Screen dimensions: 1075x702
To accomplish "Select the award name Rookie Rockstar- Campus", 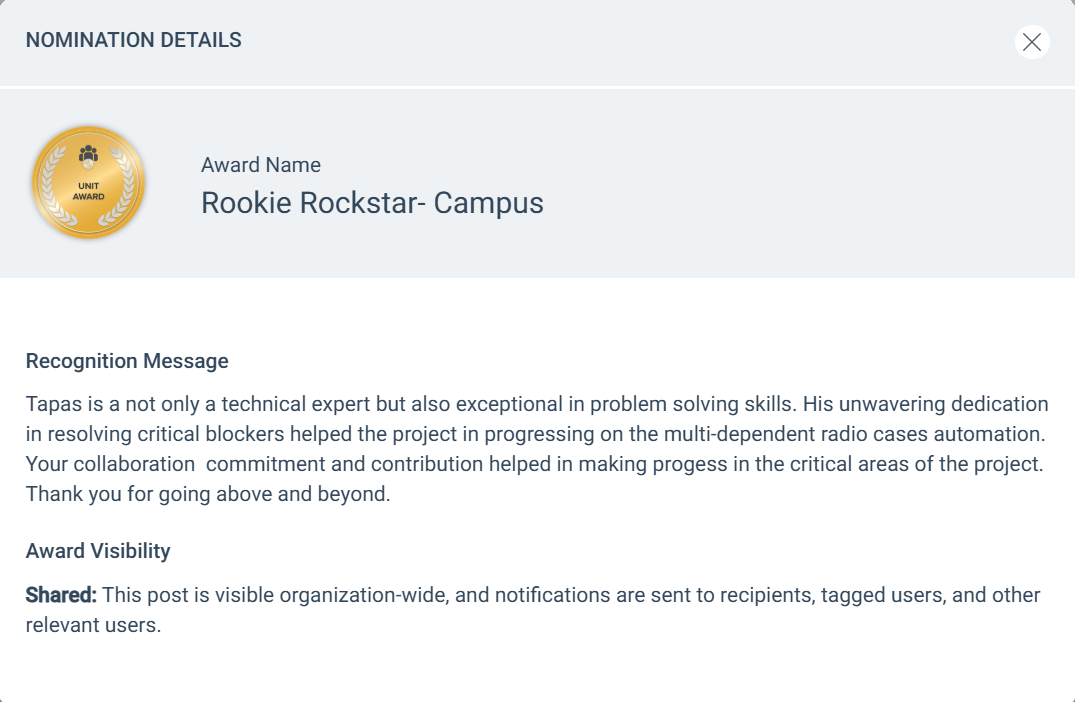I will (372, 203).
